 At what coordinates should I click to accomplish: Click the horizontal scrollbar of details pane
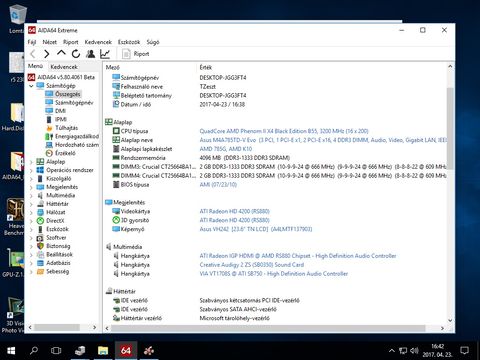click(x=268, y=328)
